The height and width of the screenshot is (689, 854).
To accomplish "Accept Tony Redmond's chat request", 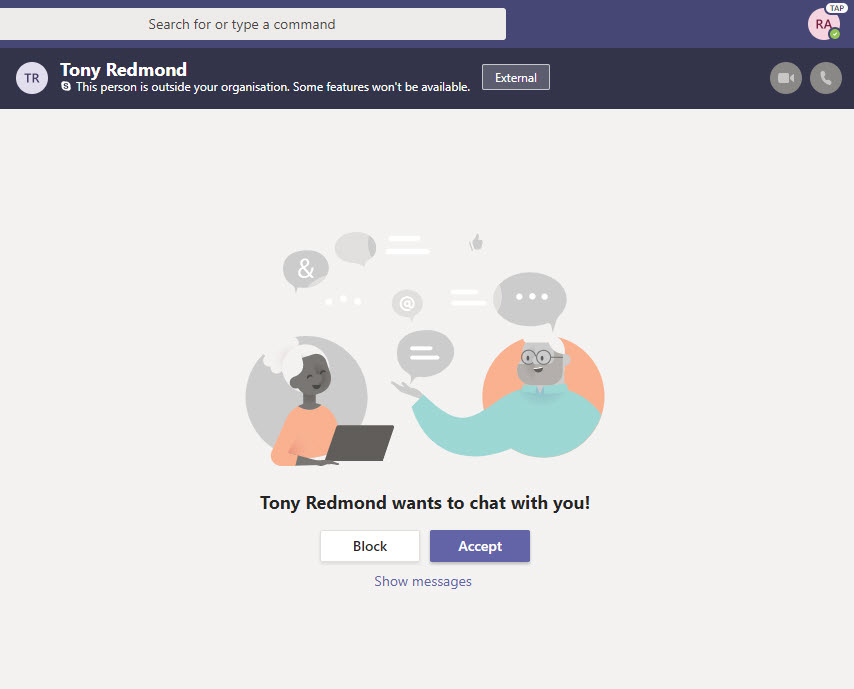I will (x=480, y=546).
